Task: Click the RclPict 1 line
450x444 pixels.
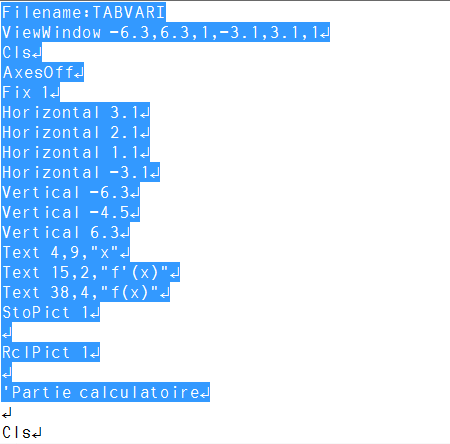Action: click(51, 352)
